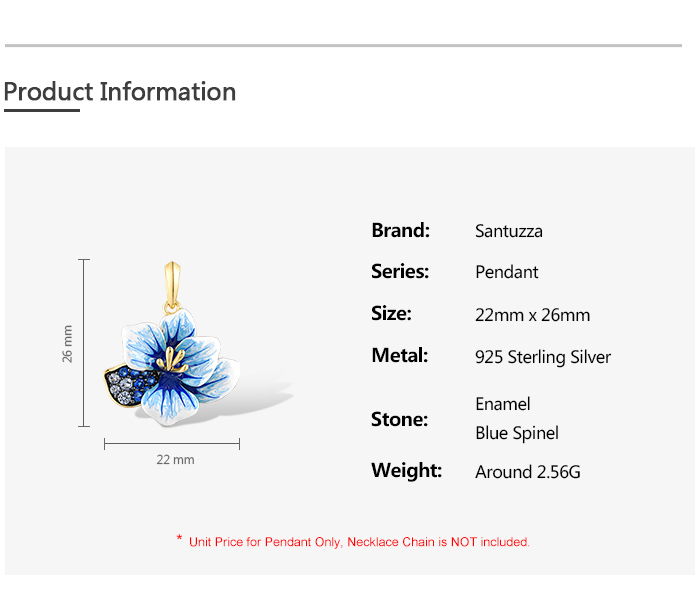Image resolution: width=700 pixels, height=615 pixels.
Task: Click the Size label
Action: point(391,314)
